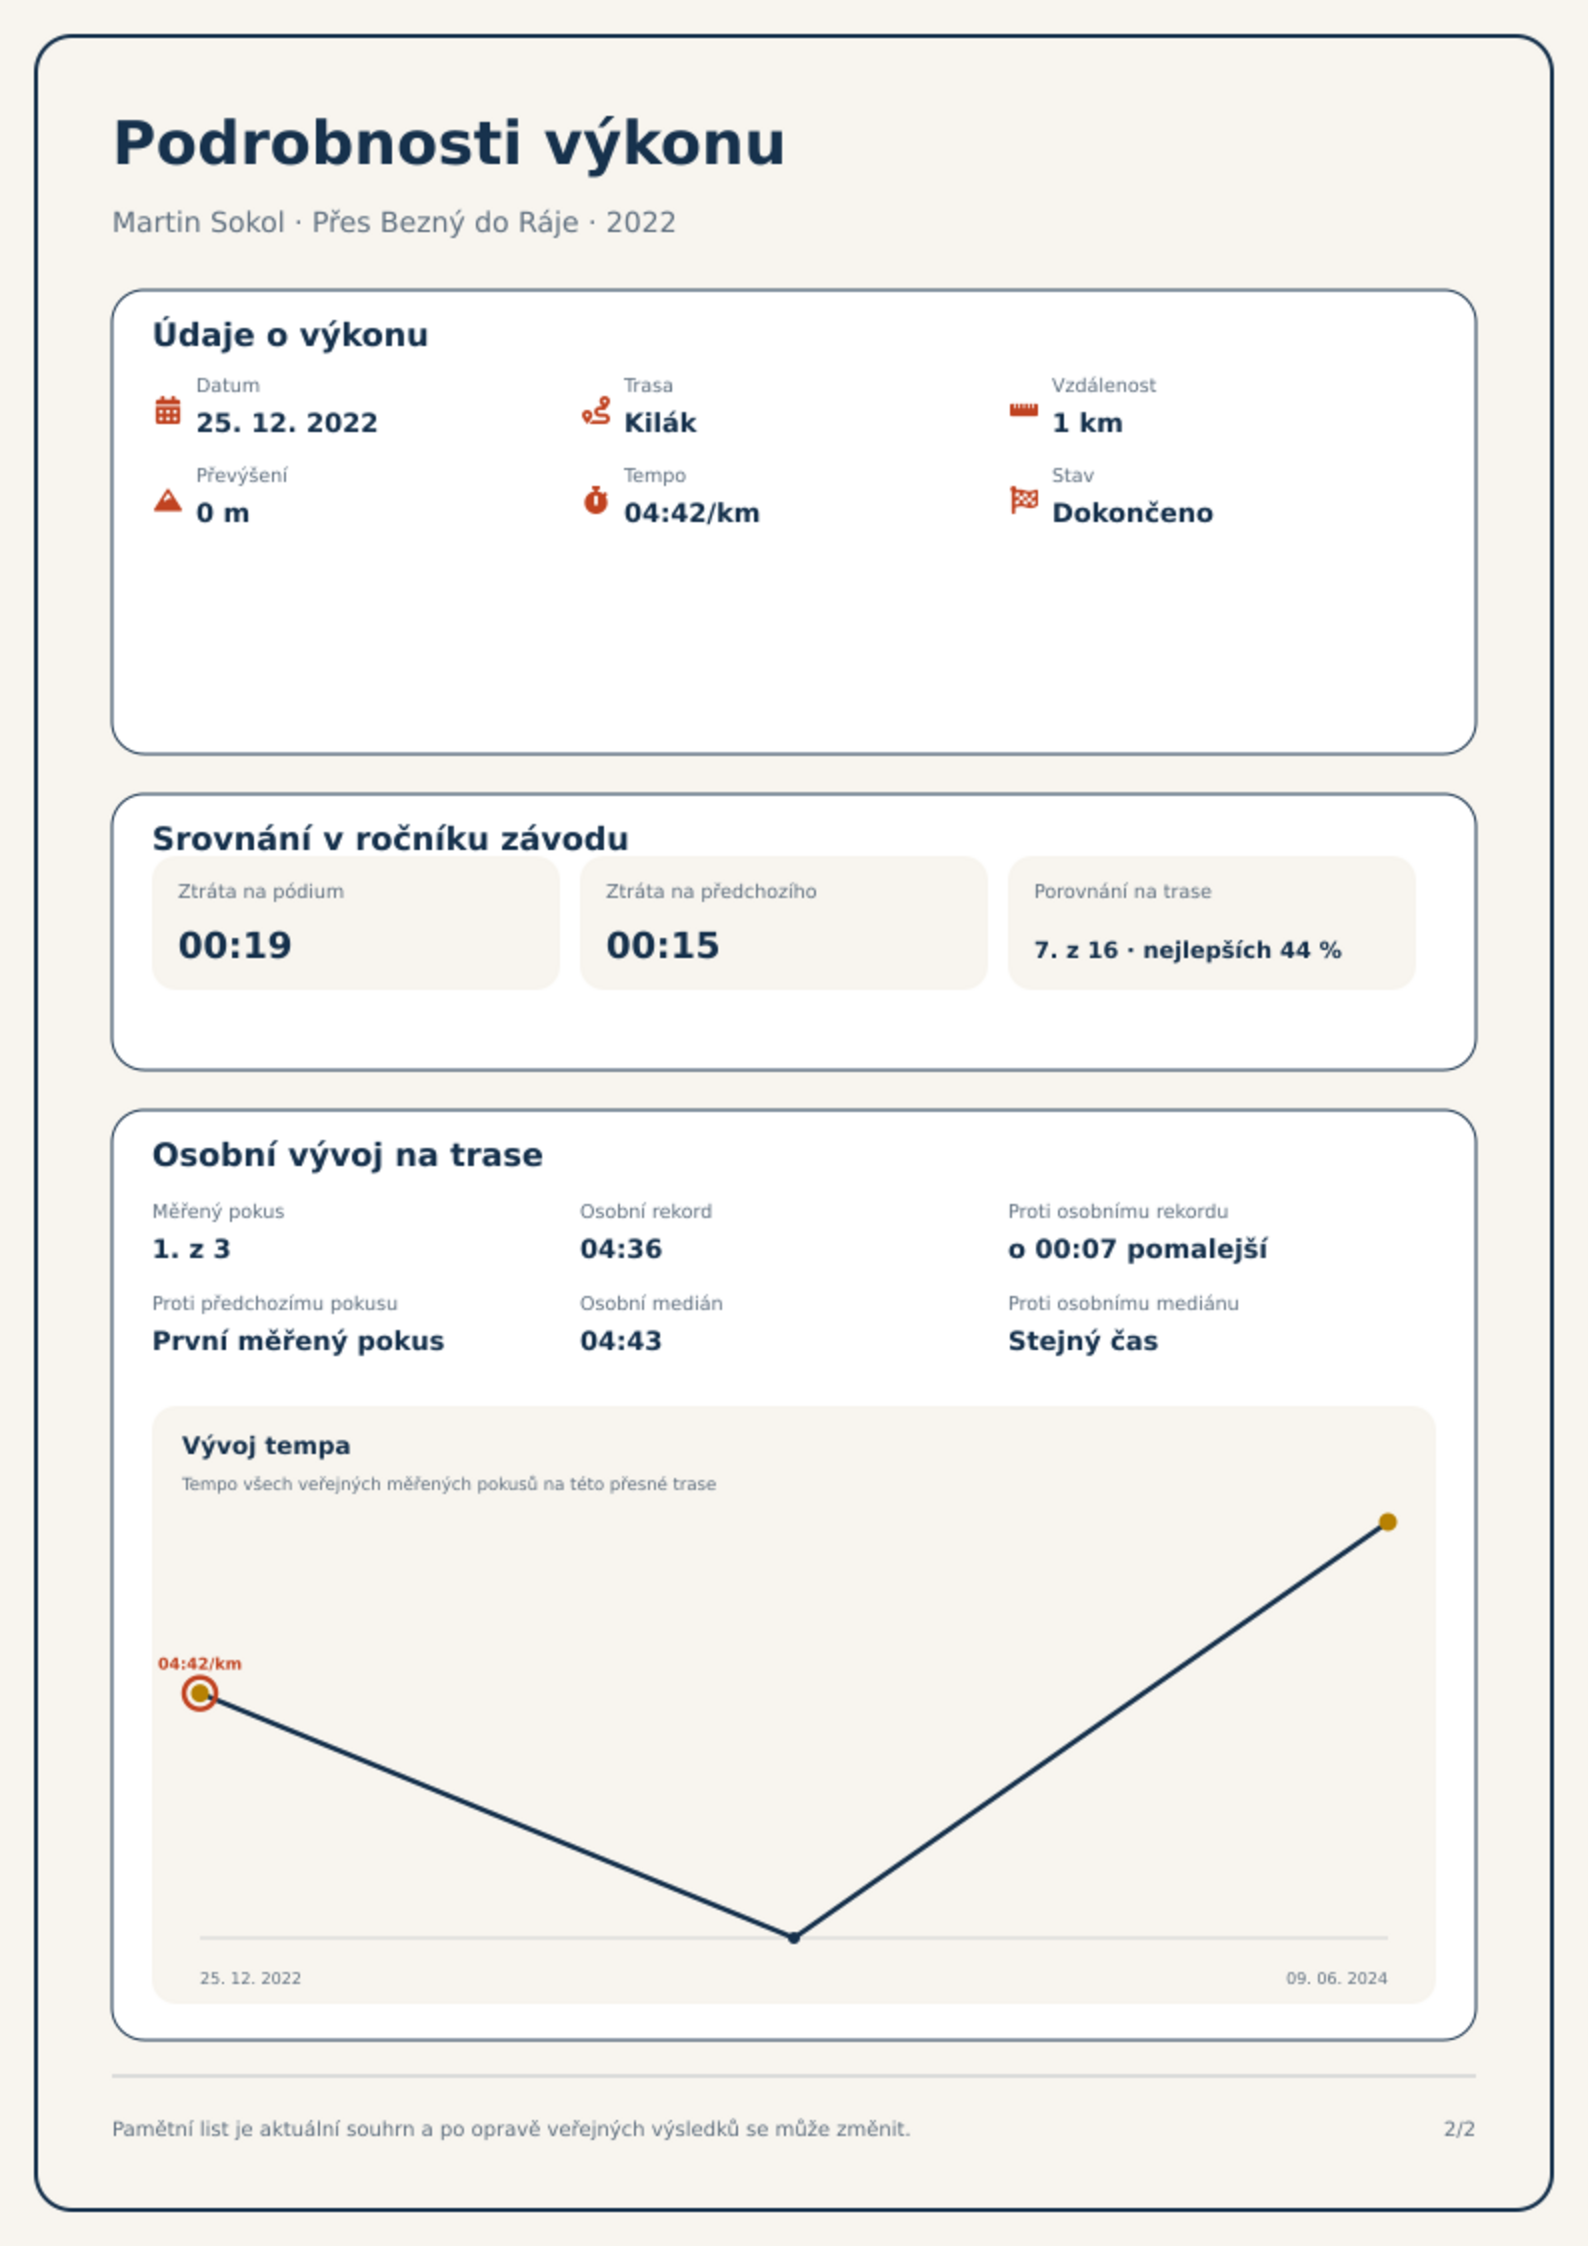1588x2246 pixels.
Task: Click the Martin Sokol subtitle line
Action: [x=394, y=222]
